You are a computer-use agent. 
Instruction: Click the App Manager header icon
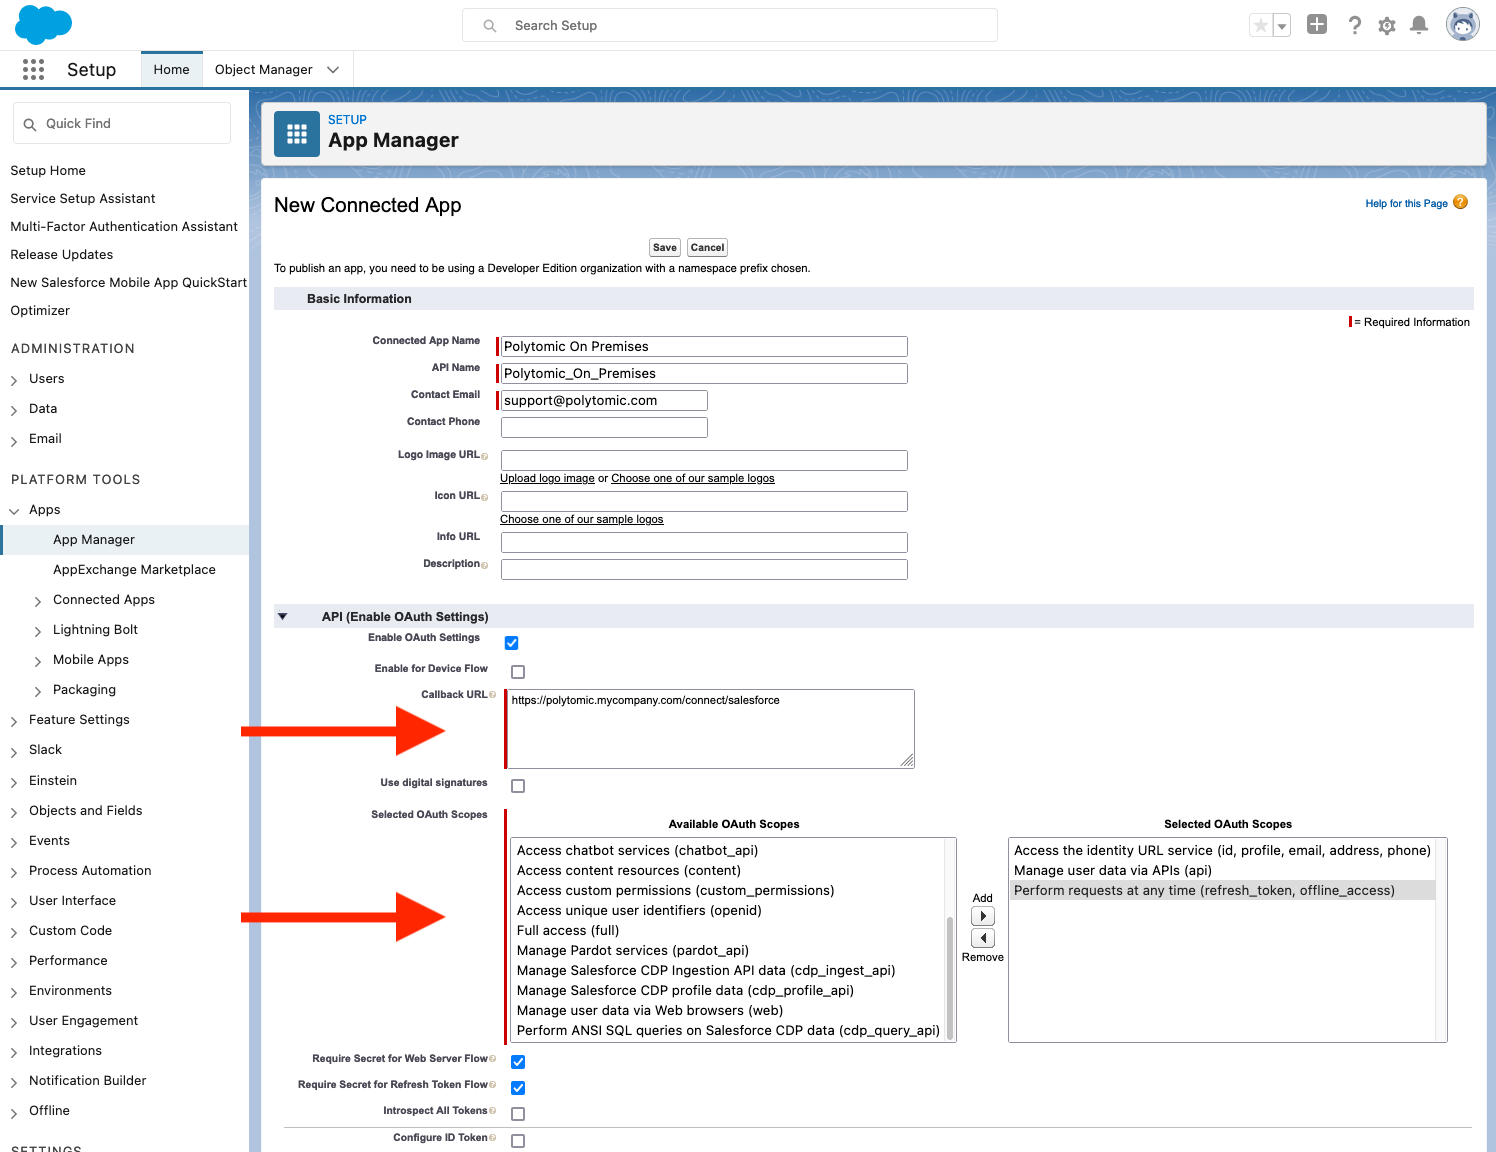297,134
